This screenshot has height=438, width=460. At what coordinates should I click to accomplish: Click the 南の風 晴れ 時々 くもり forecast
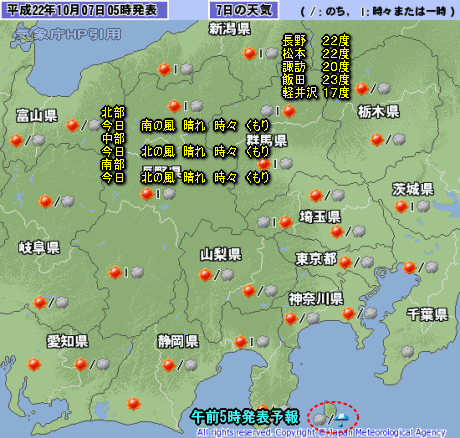(205, 126)
